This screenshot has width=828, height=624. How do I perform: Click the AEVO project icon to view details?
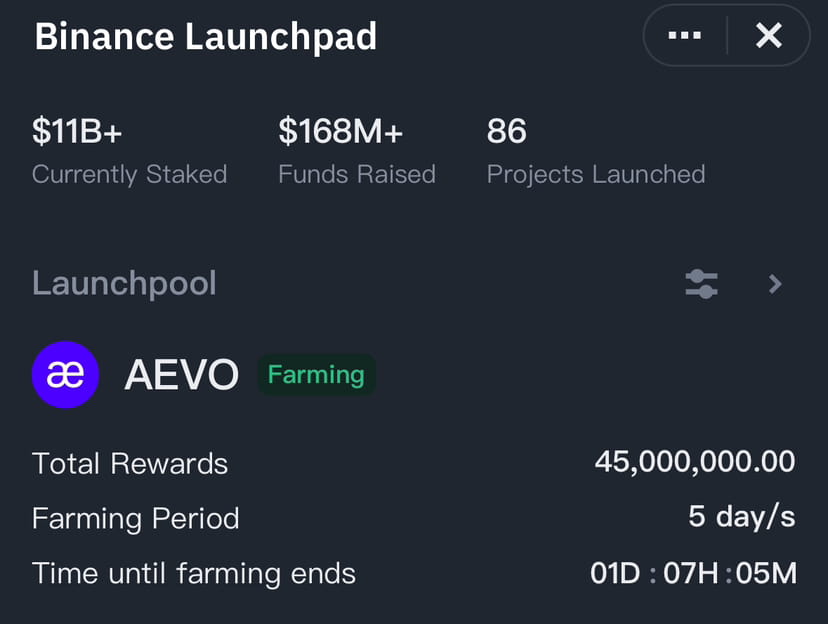click(x=66, y=374)
